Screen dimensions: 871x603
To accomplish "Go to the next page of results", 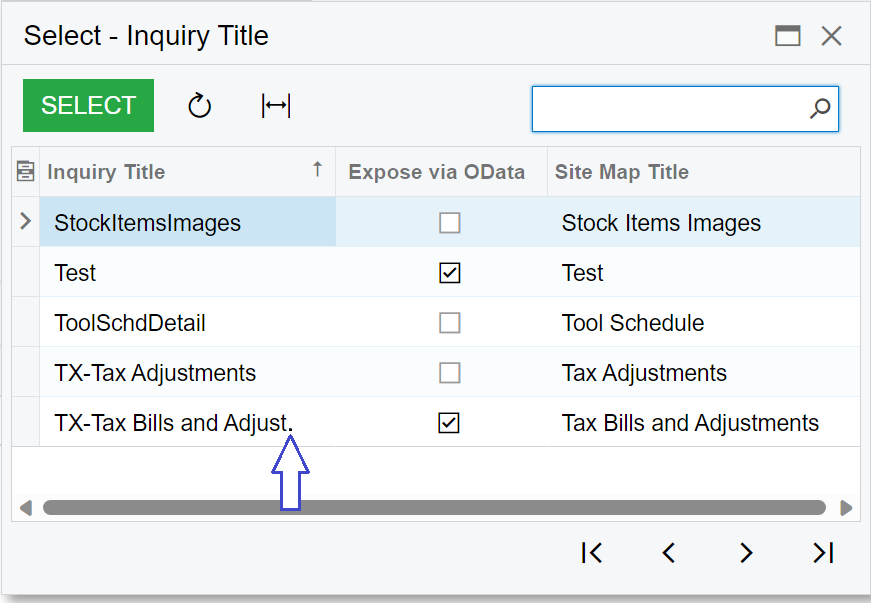I will click(746, 552).
